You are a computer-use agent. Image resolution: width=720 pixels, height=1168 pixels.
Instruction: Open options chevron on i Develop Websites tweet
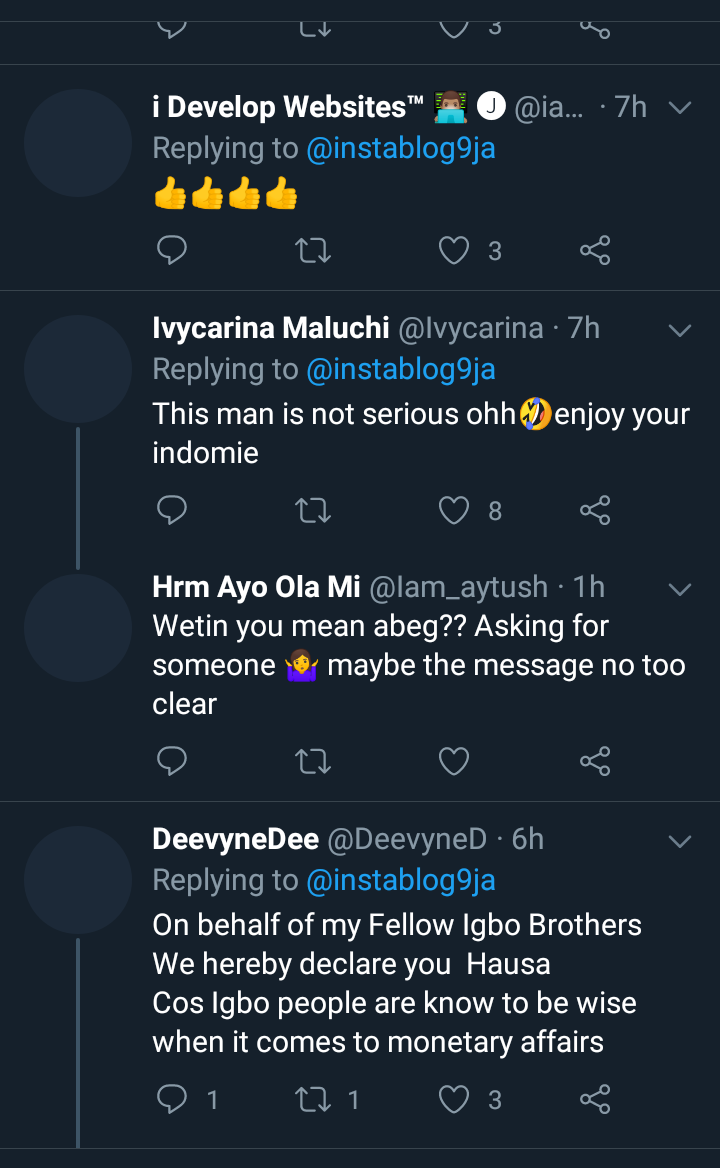(x=680, y=107)
